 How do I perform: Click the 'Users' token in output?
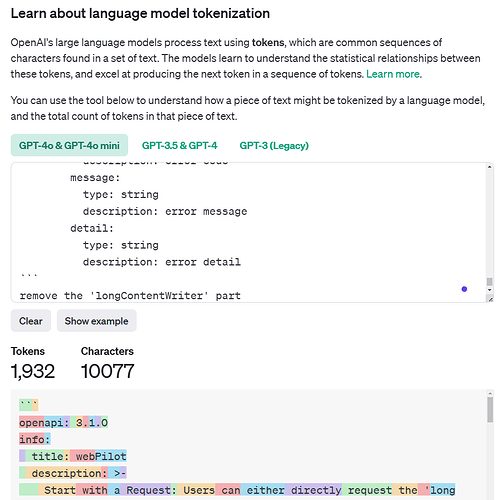click(196, 490)
